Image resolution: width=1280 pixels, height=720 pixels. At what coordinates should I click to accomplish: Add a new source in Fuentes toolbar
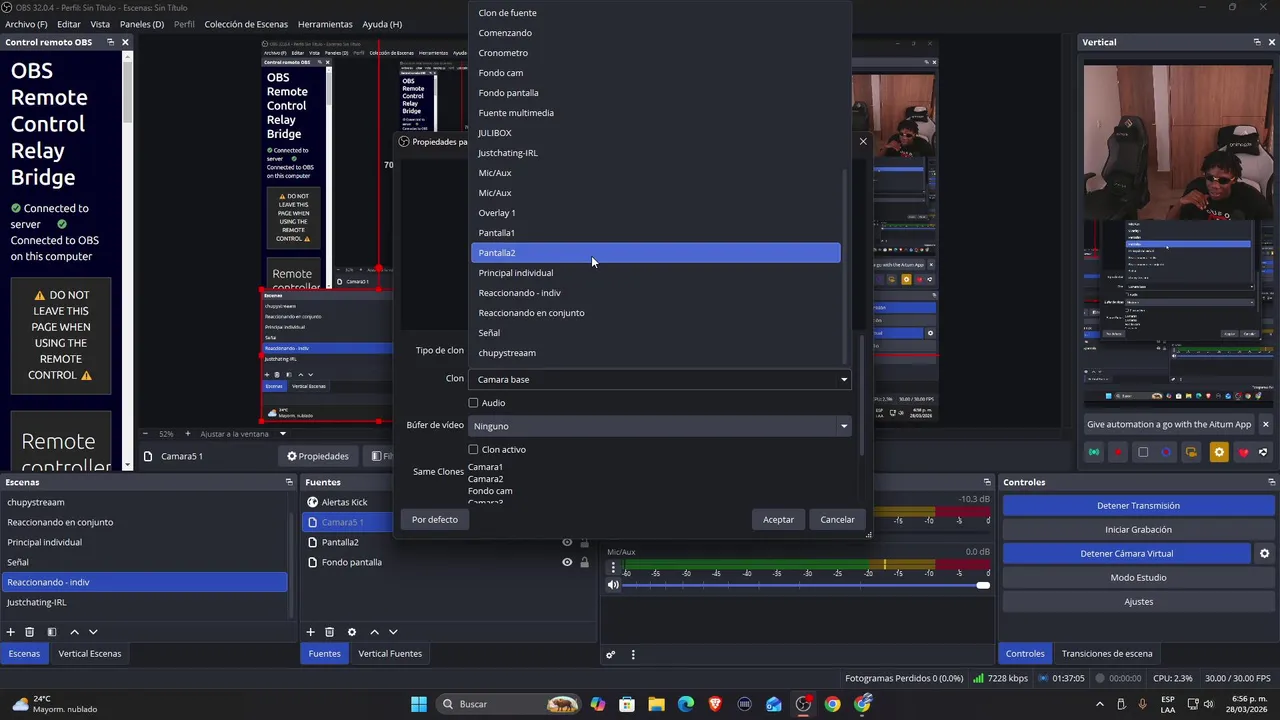(x=310, y=632)
